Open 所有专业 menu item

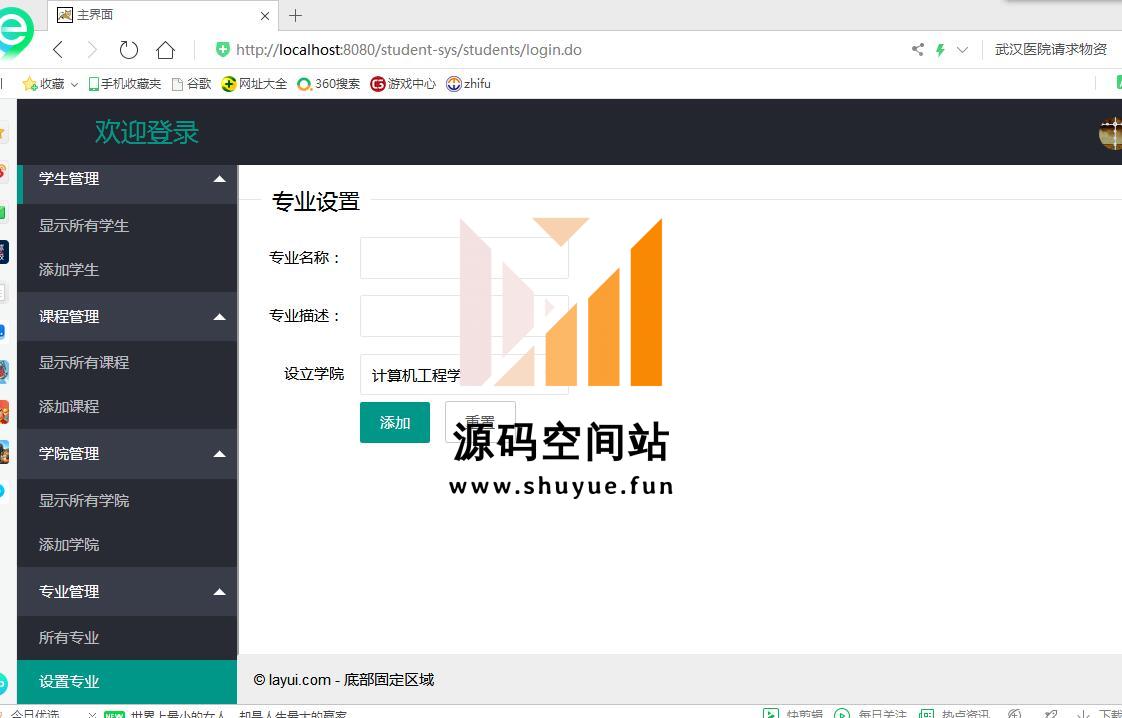pyautogui.click(x=127, y=637)
